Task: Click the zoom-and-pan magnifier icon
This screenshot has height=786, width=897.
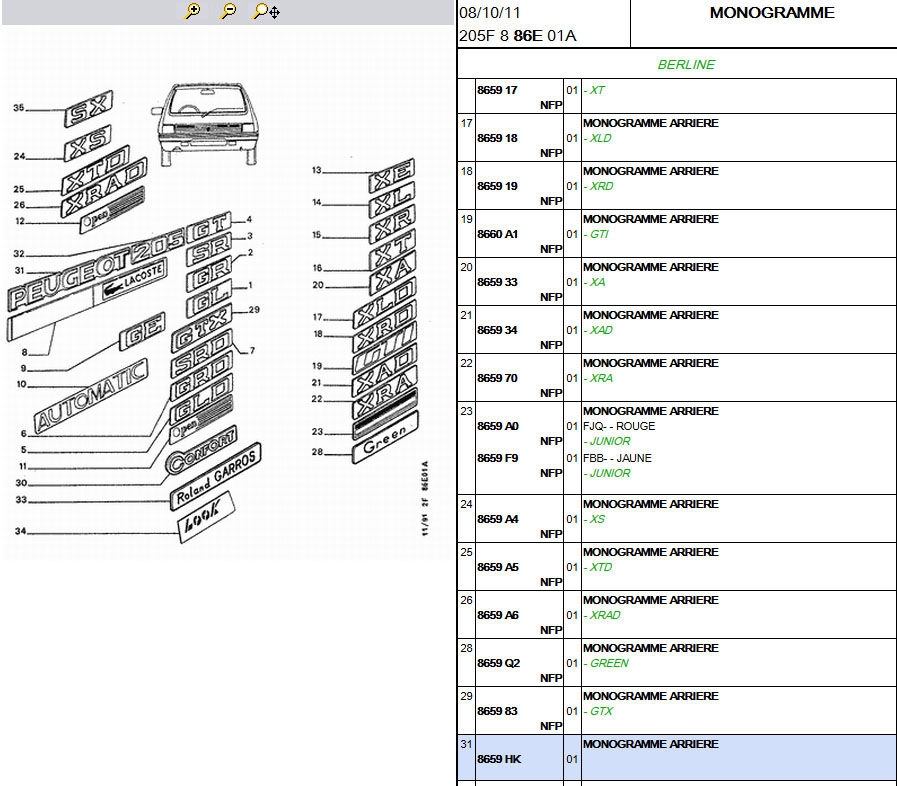Action: (x=266, y=11)
